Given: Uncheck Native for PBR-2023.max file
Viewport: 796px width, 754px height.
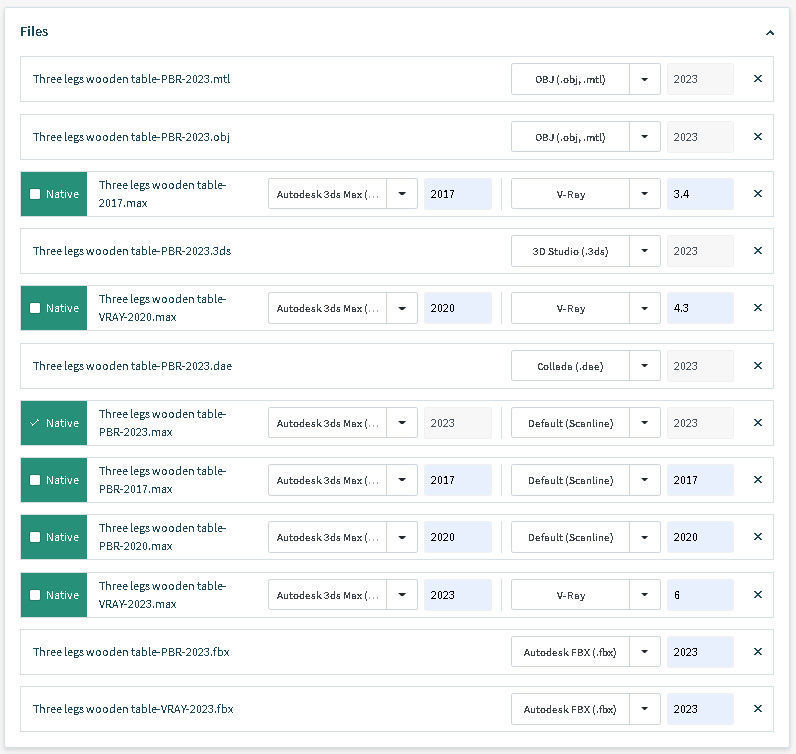Looking at the screenshot, I should (35, 423).
